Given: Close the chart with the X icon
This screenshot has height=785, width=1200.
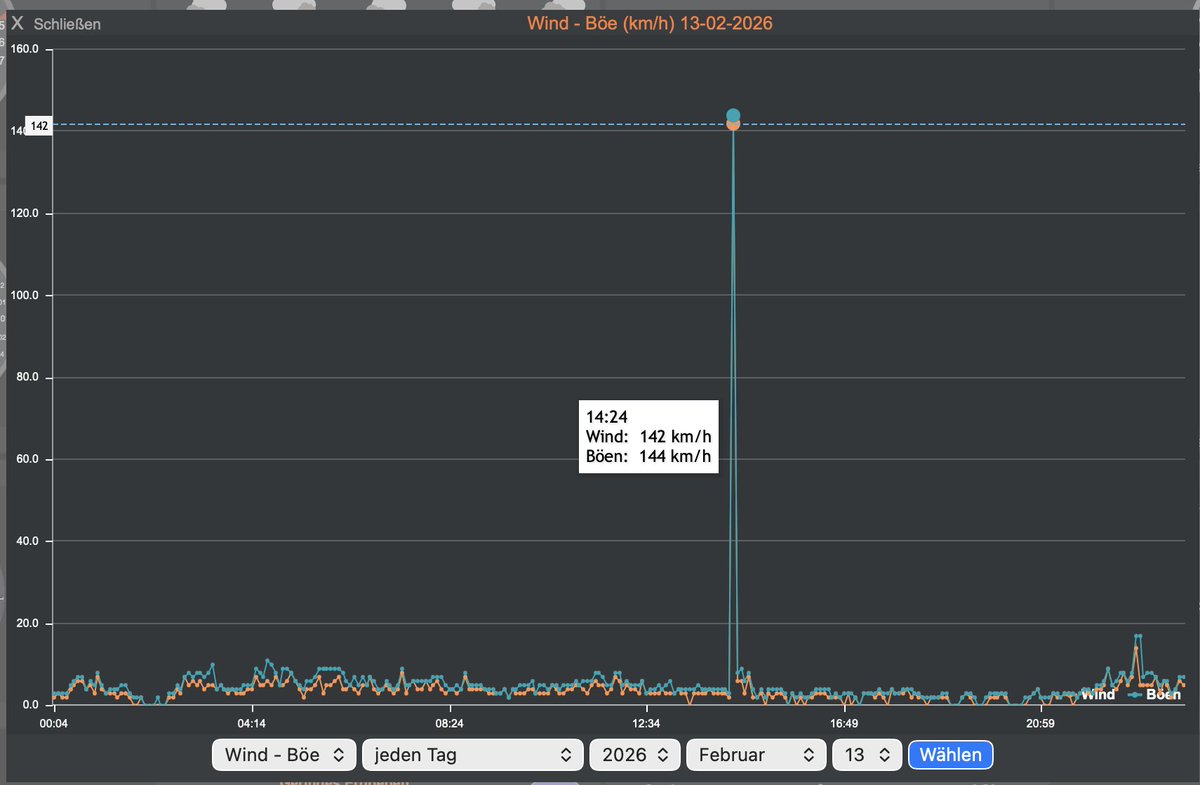Looking at the screenshot, I should [17, 22].
